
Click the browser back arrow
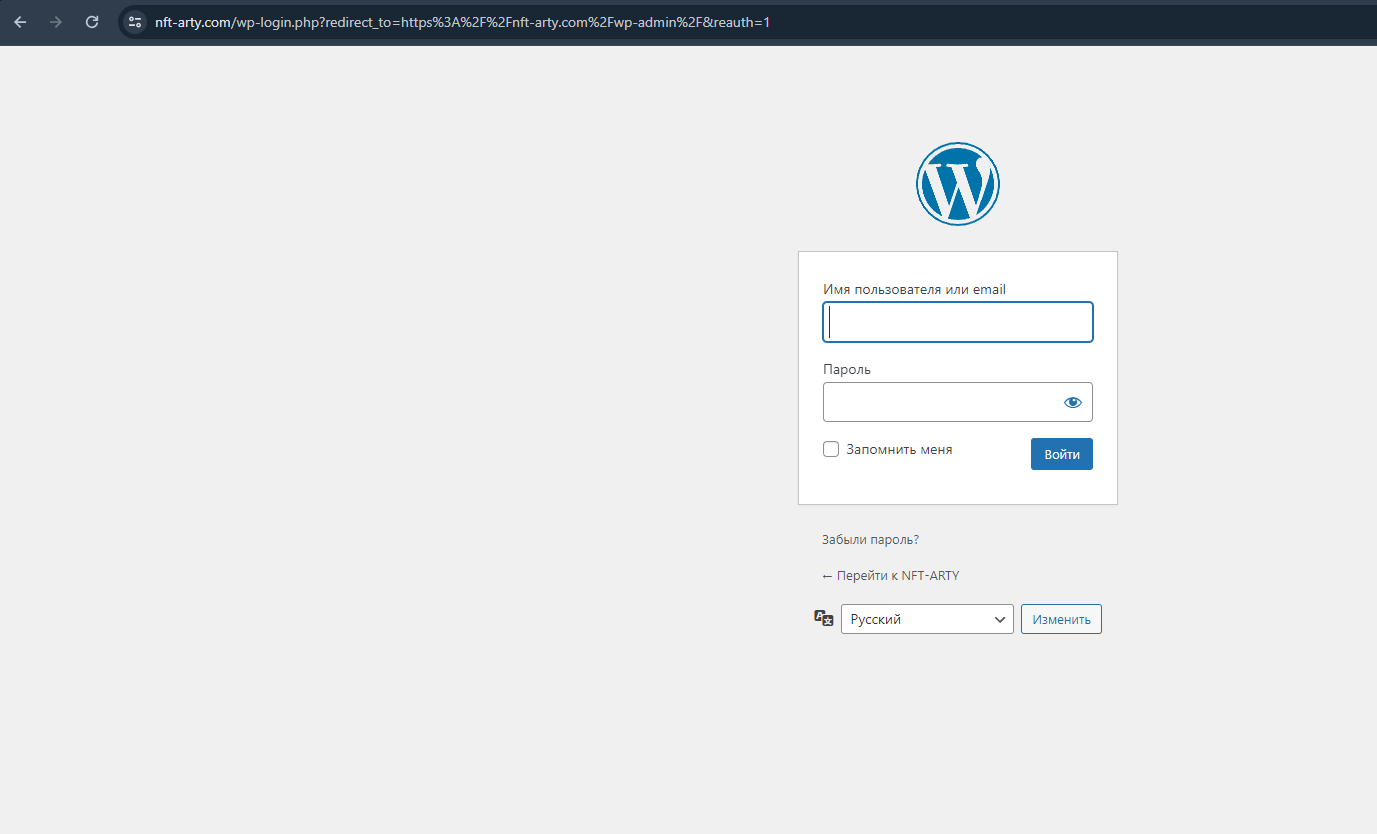20,22
